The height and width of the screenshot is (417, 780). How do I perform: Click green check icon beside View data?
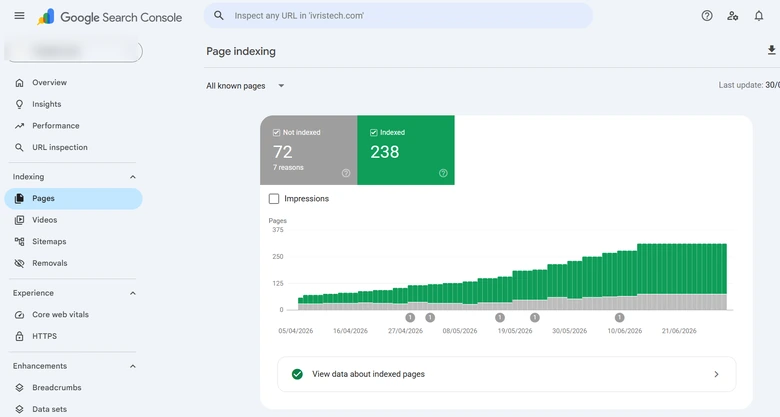[x=297, y=374]
